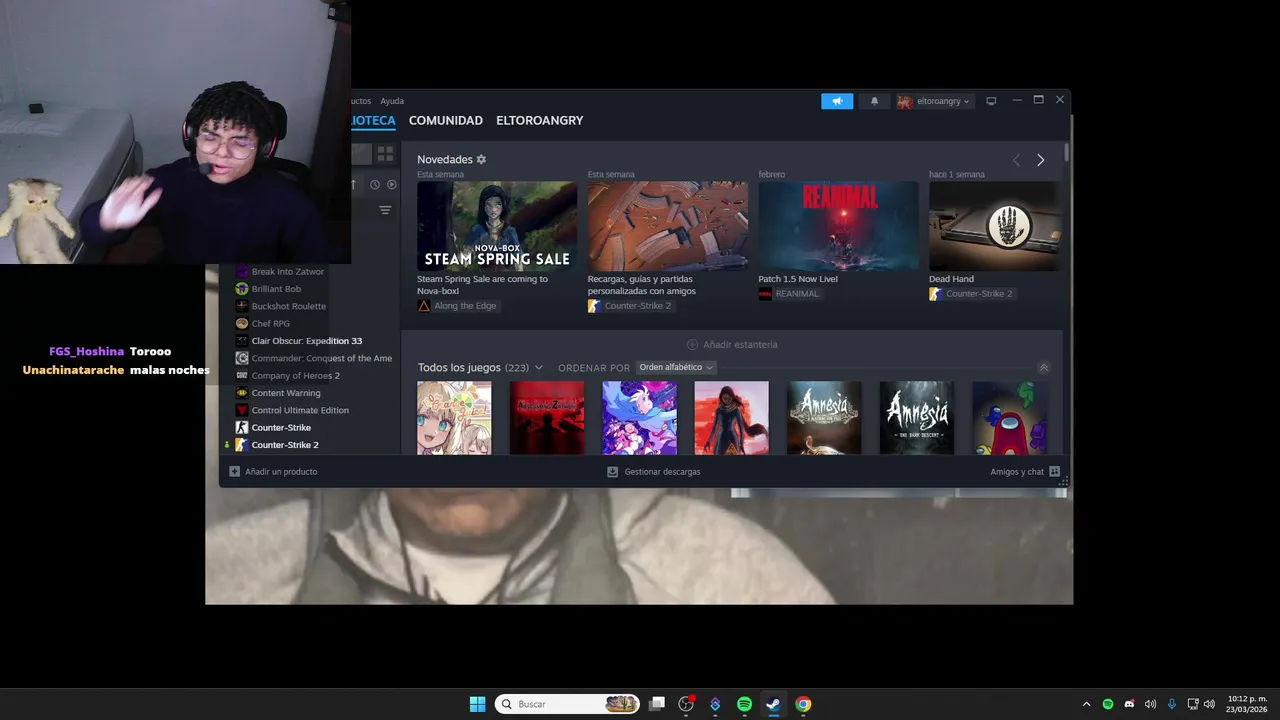Screen dimensions: 1280x720
Task: Open the REANIMAL Patch 1.5 news card
Action: 838,226
